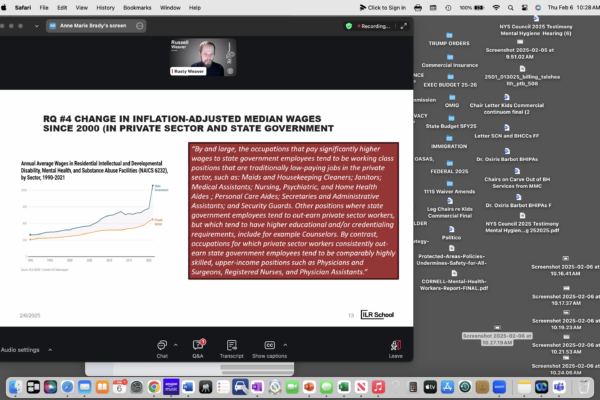
Task: Expand the Audio settings chevron
Action: (48, 350)
